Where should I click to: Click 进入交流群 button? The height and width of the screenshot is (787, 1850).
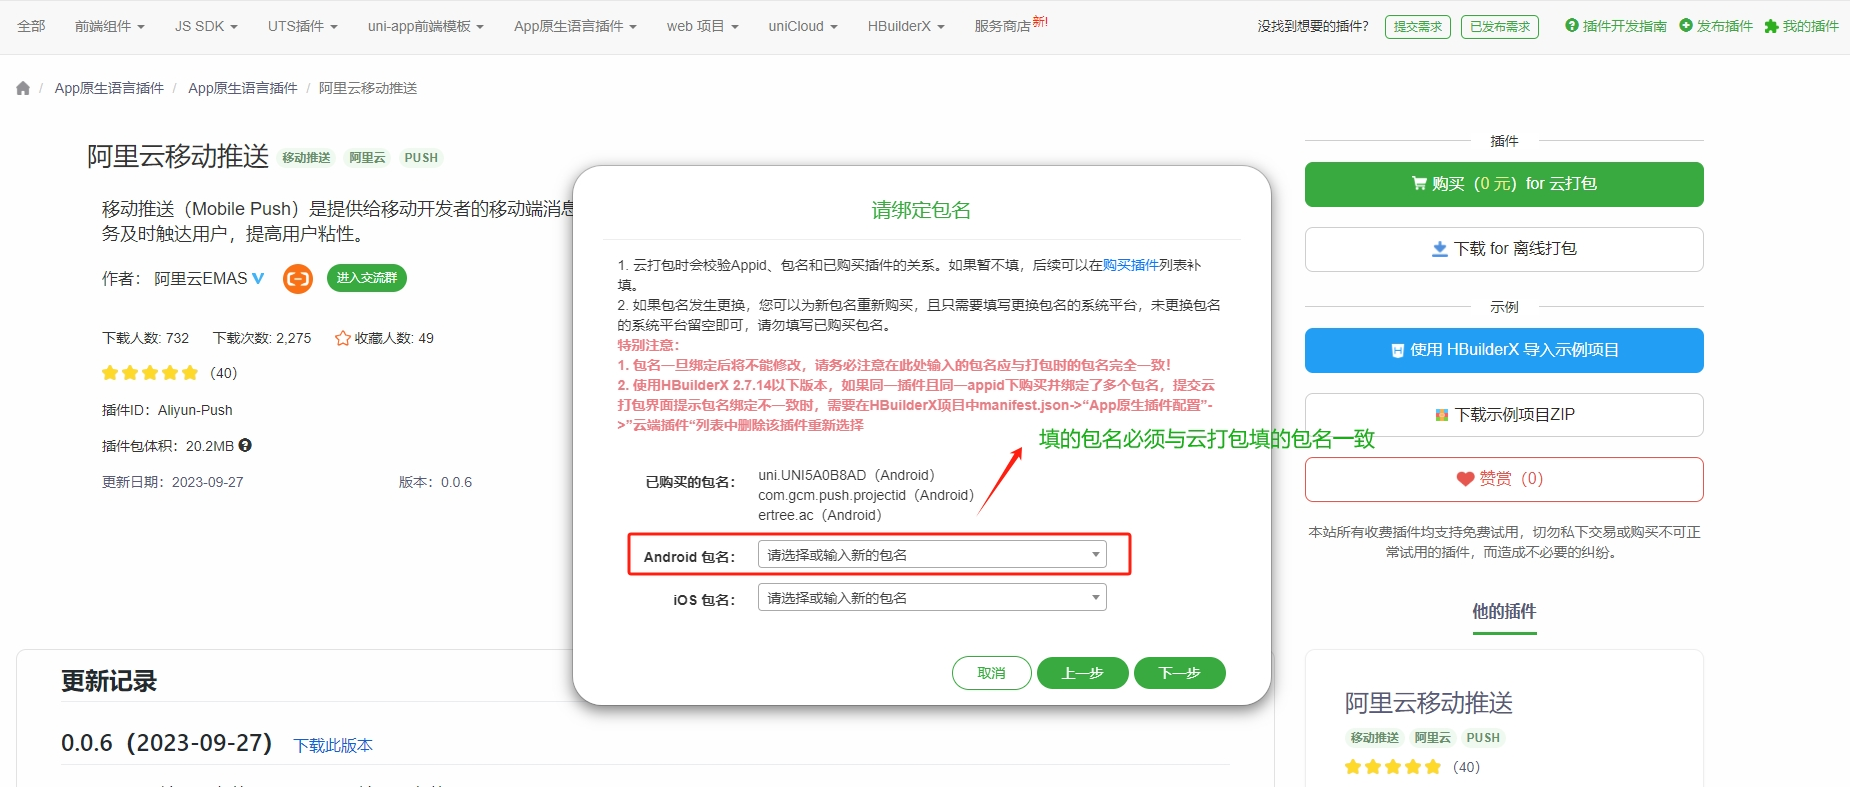[367, 278]
